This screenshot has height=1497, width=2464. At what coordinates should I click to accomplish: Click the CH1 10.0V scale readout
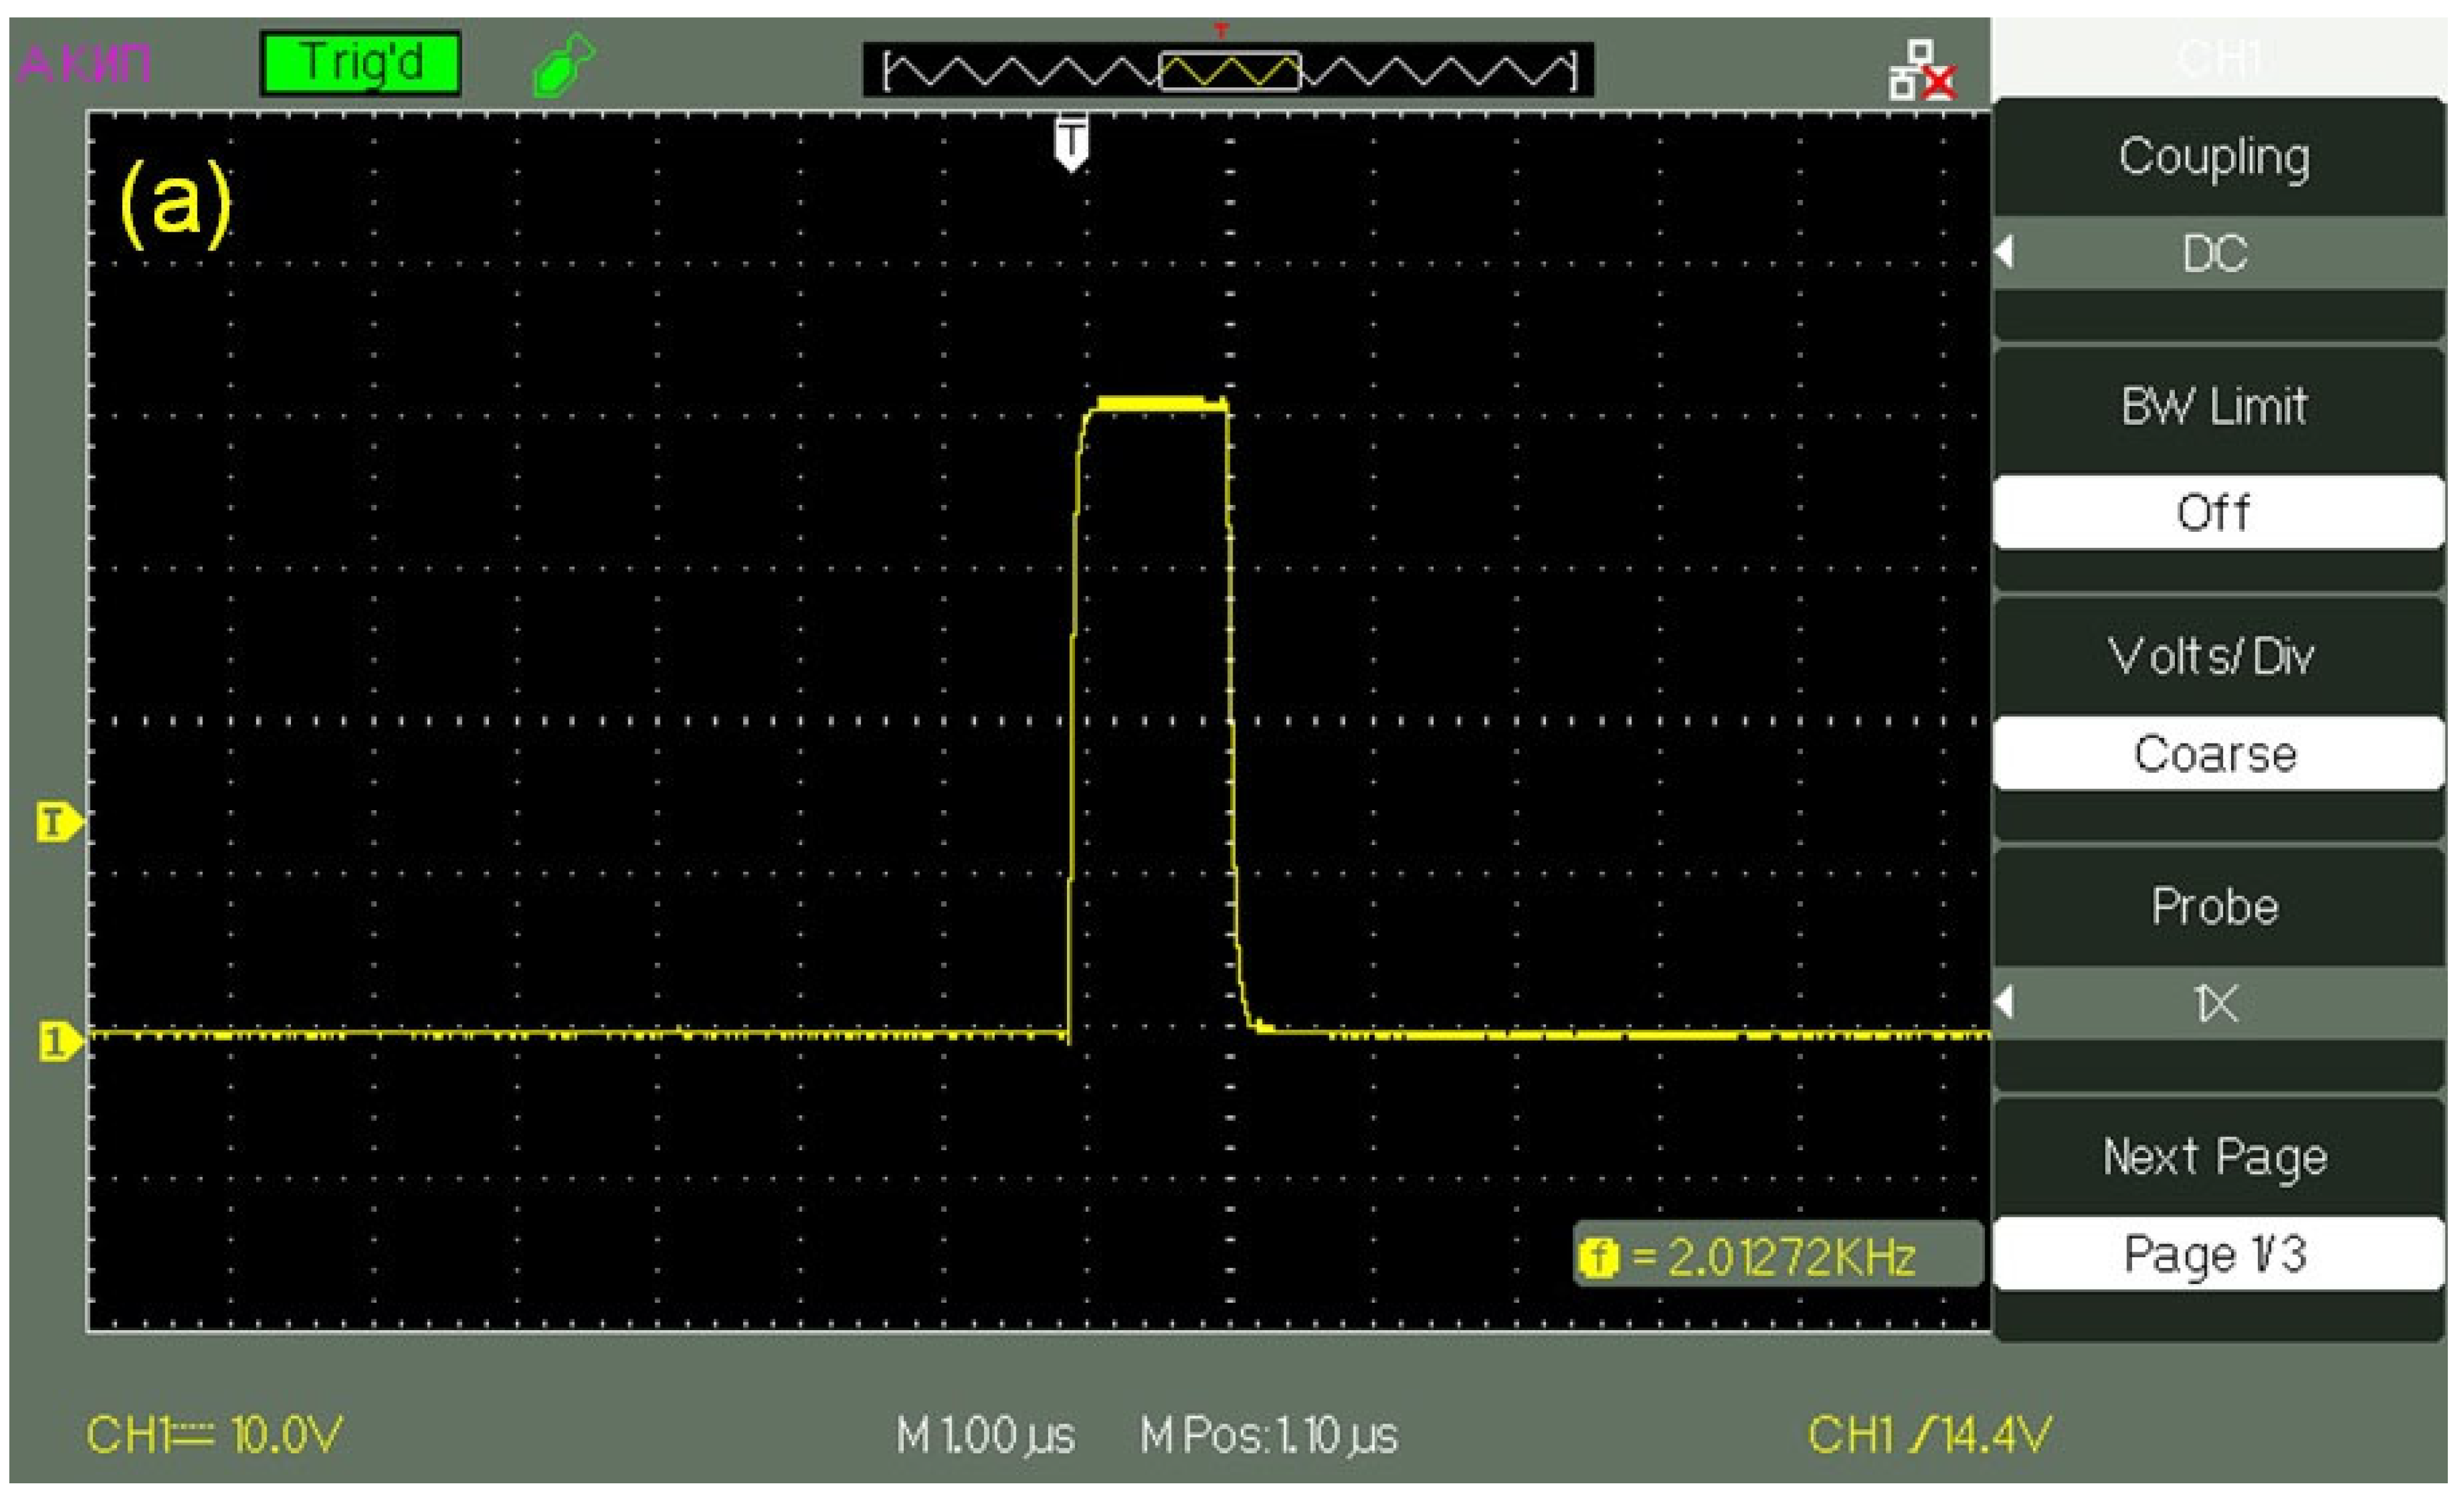pos(214,1435)
